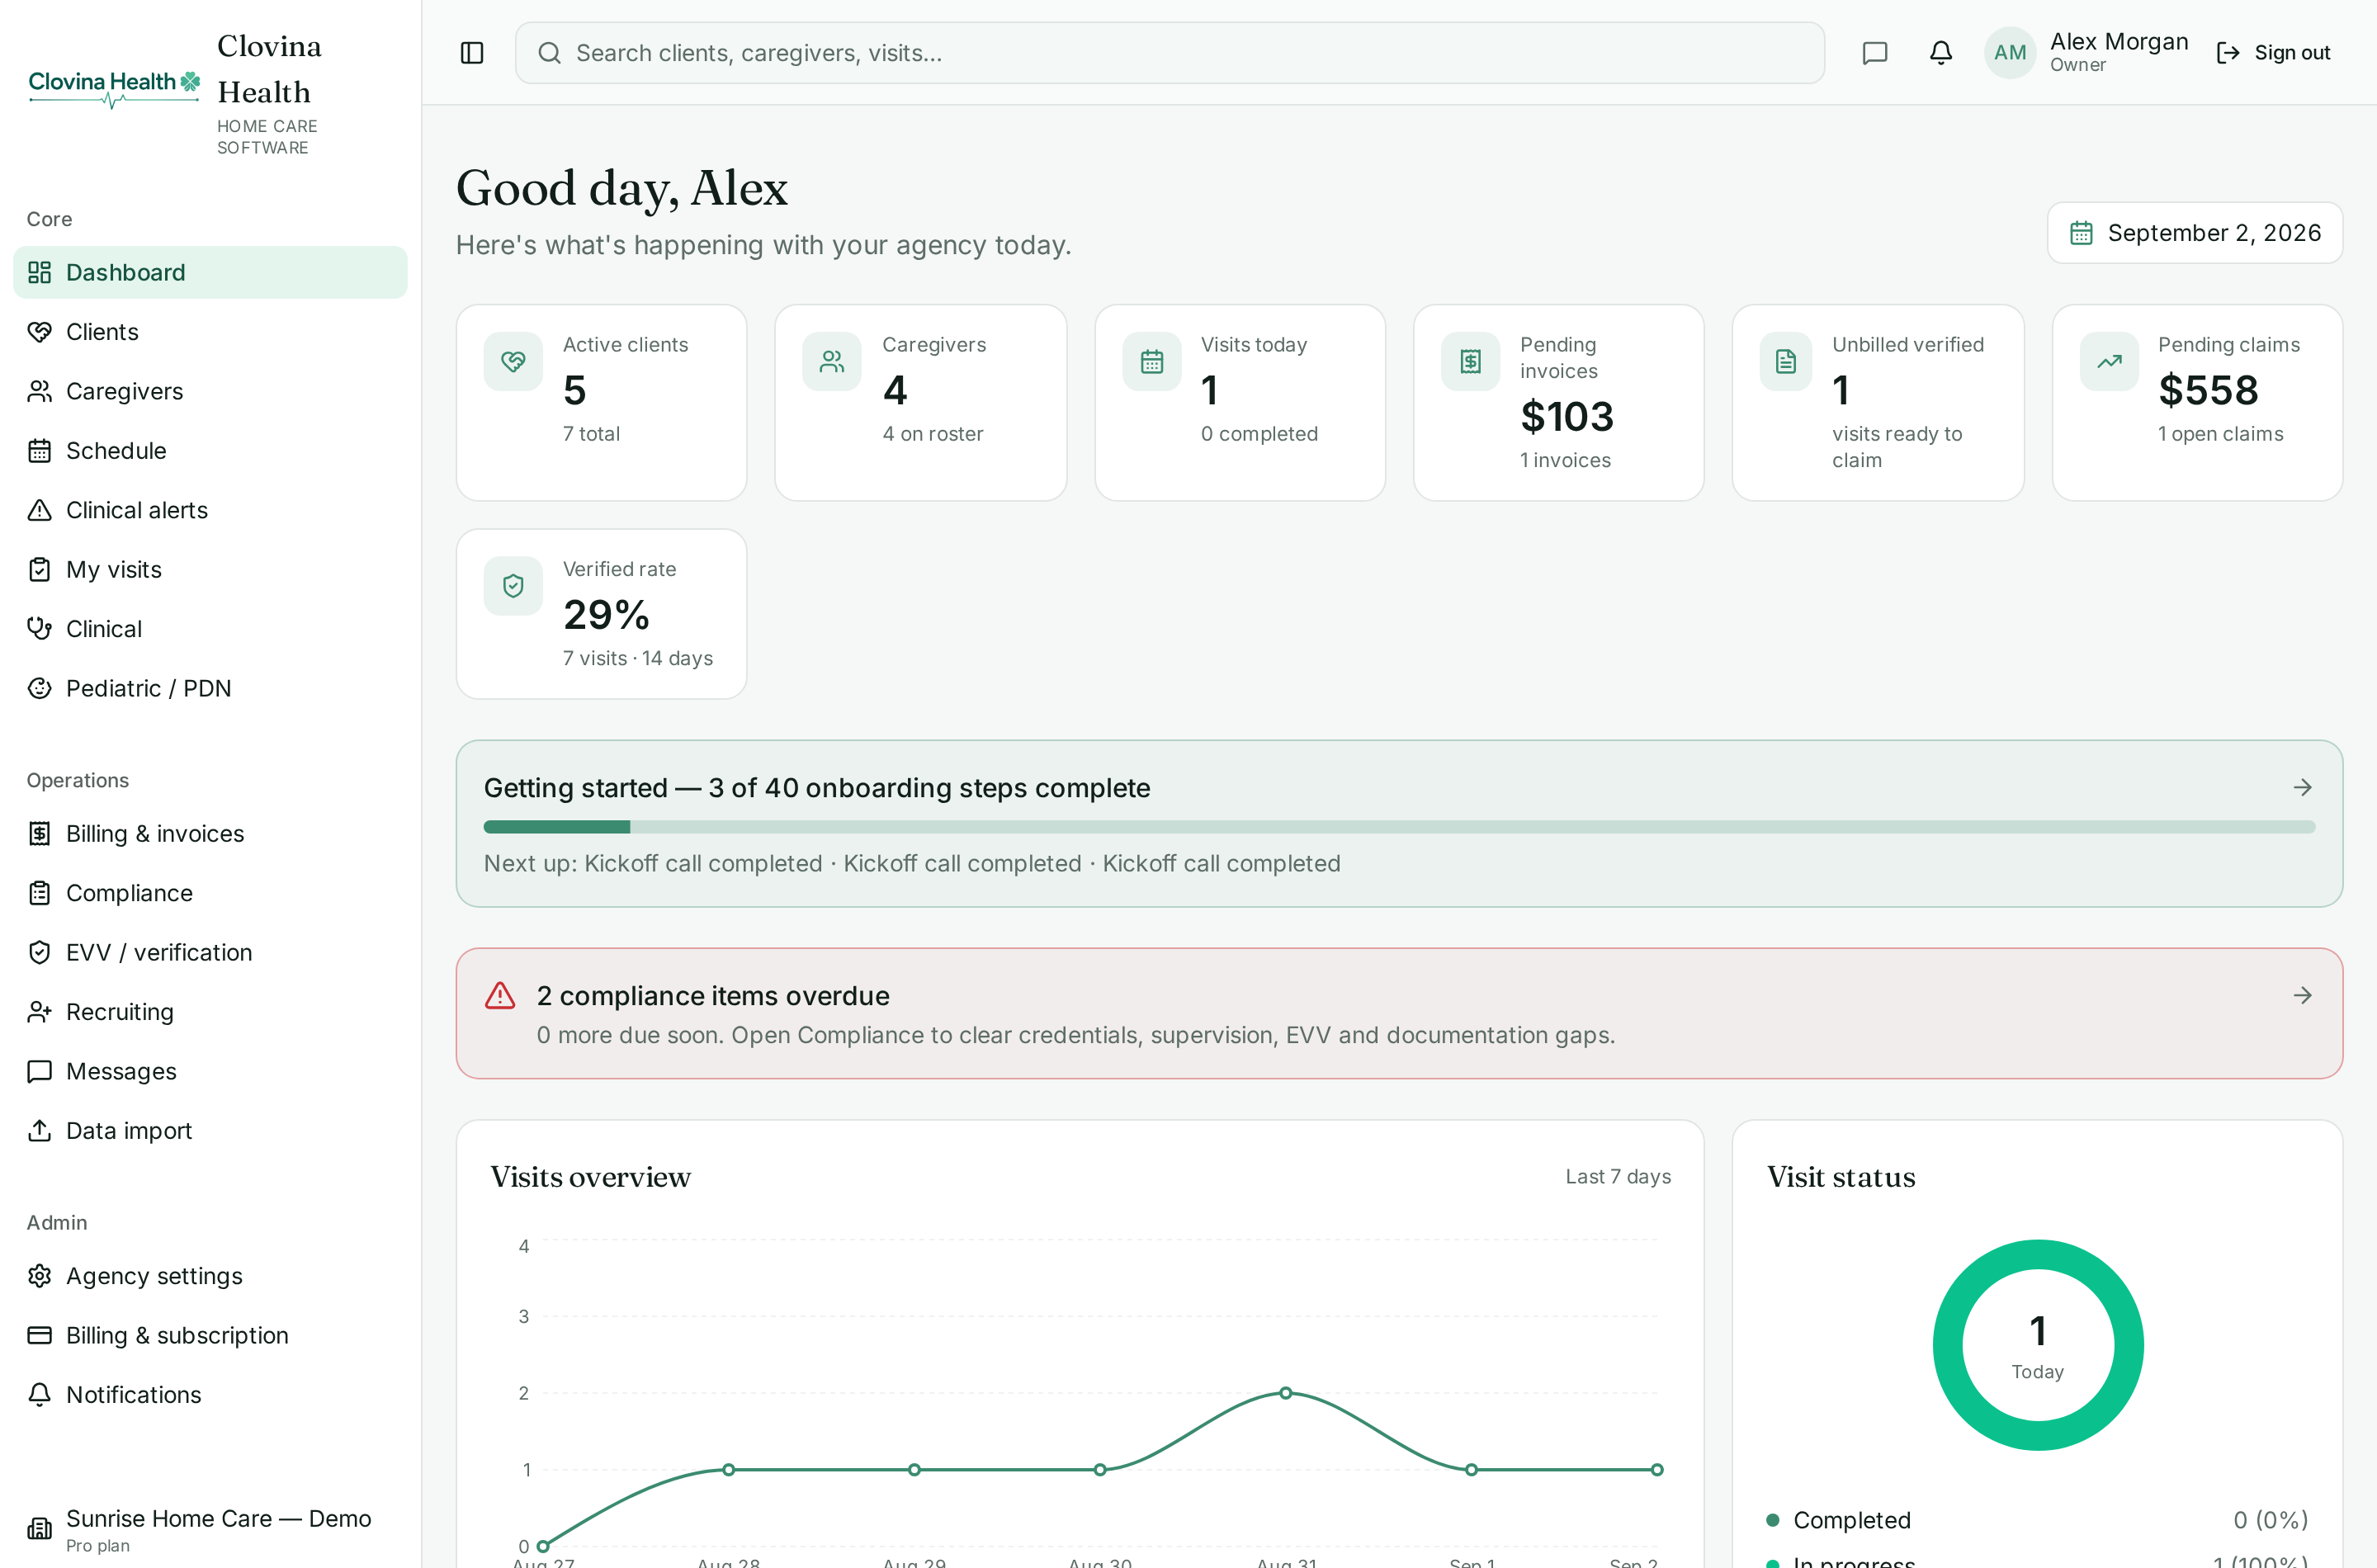Image resolution: width=2377 pixels, height=1568 pixels.
Task: Click the calendar icon in date button
Action: (x=2080, y=233)
